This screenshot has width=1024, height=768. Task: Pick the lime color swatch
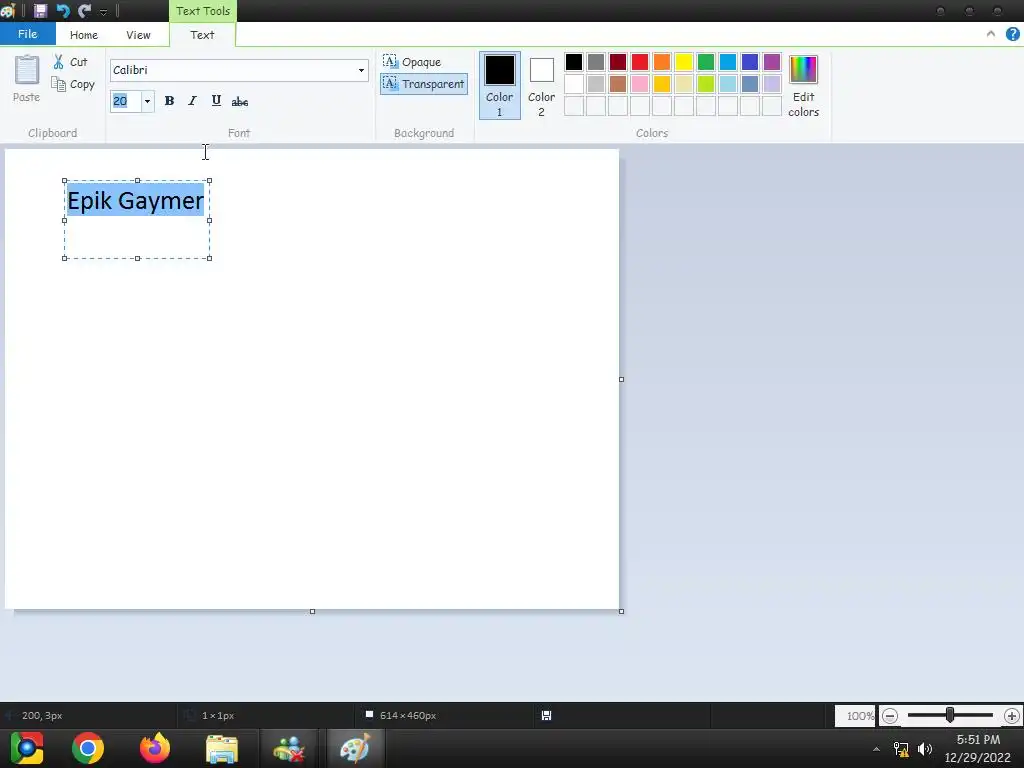tap(706, 84)
